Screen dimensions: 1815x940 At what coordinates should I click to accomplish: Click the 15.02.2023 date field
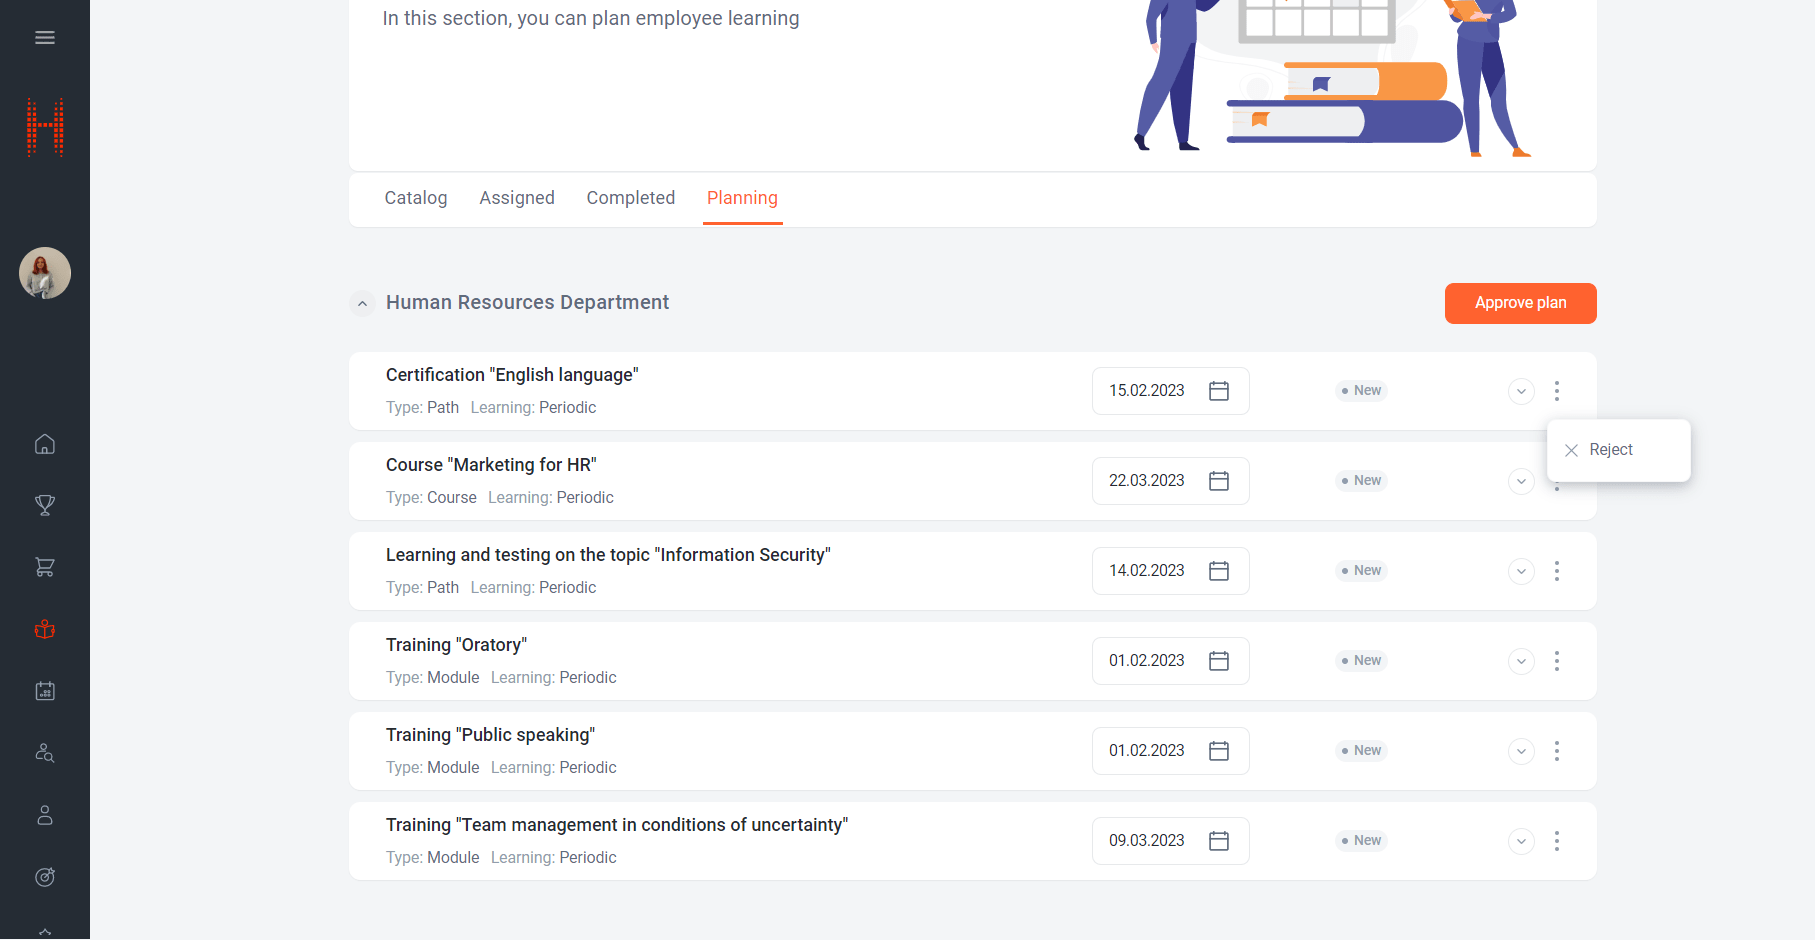pyautogui.click(x=1147, y=391)
